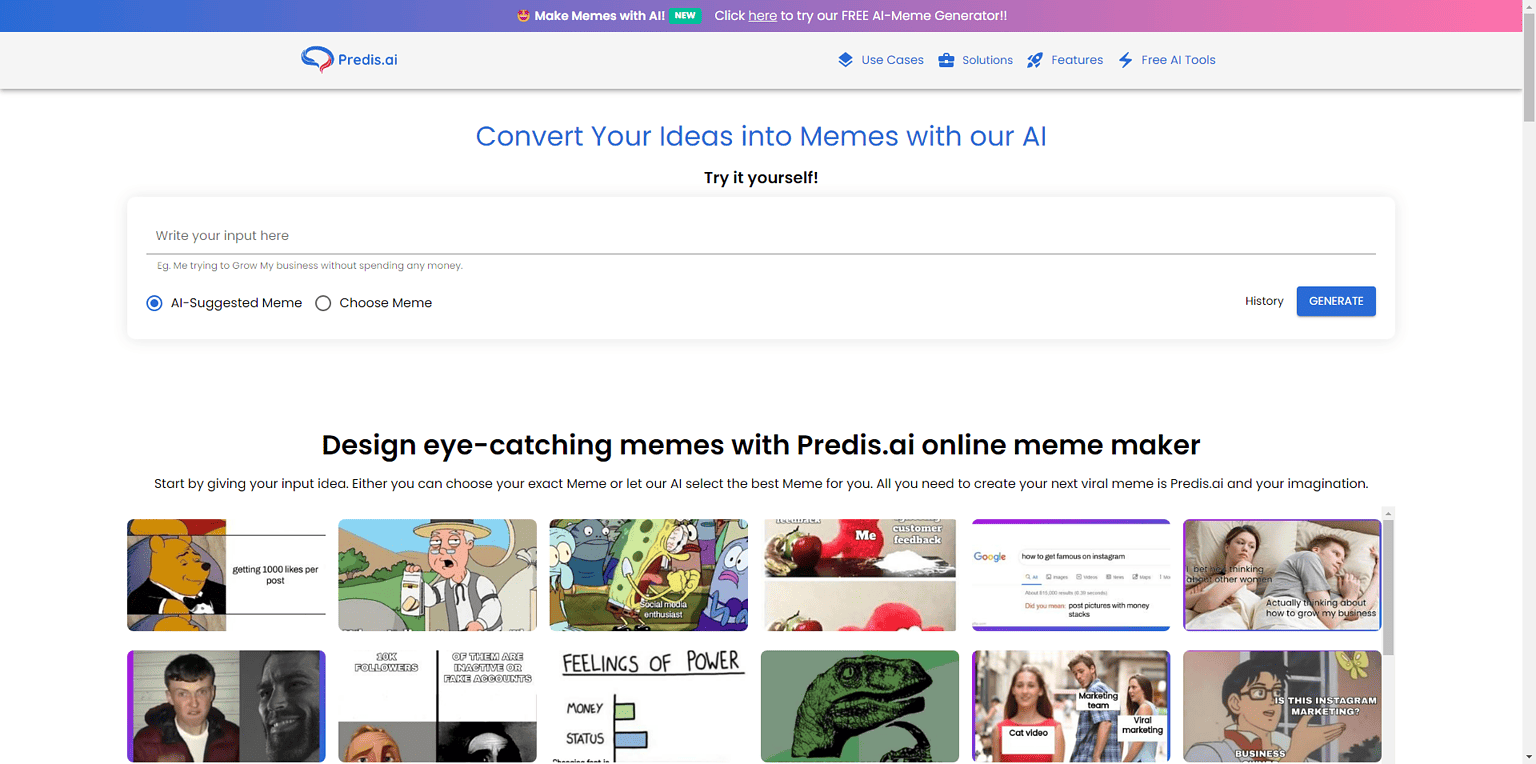Expand the Free AI Tools menu
The height and width of the screenshot is (764, 1536).
click(1178, 60)
